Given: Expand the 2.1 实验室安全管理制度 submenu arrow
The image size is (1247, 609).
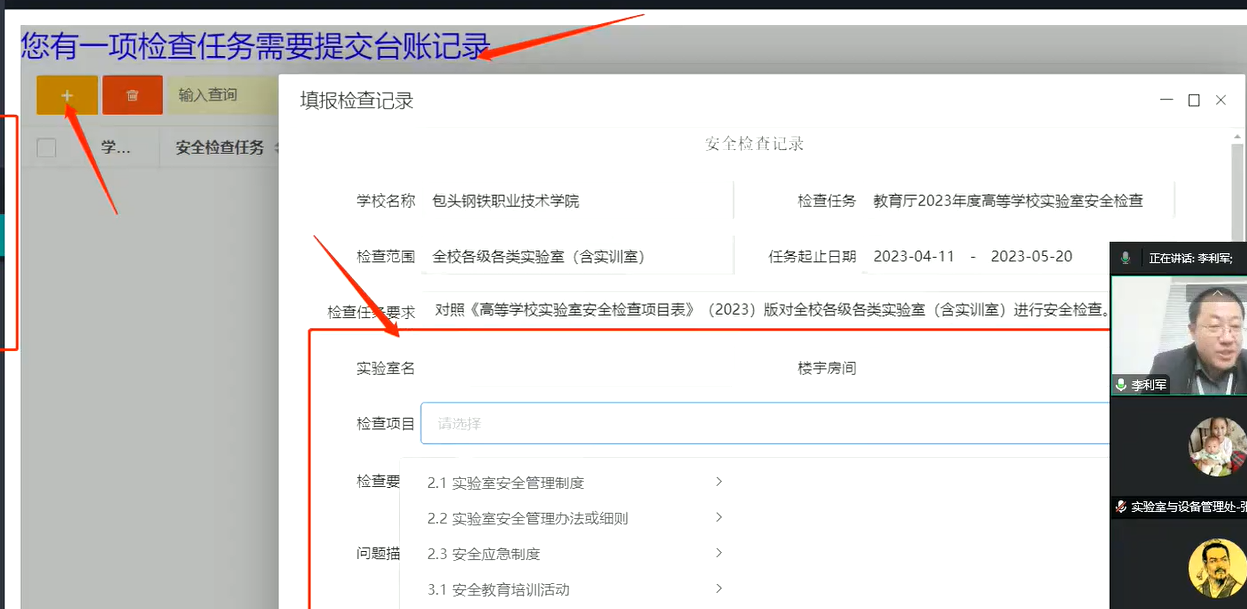Looking at the screenshot, I should click(719, 482).
